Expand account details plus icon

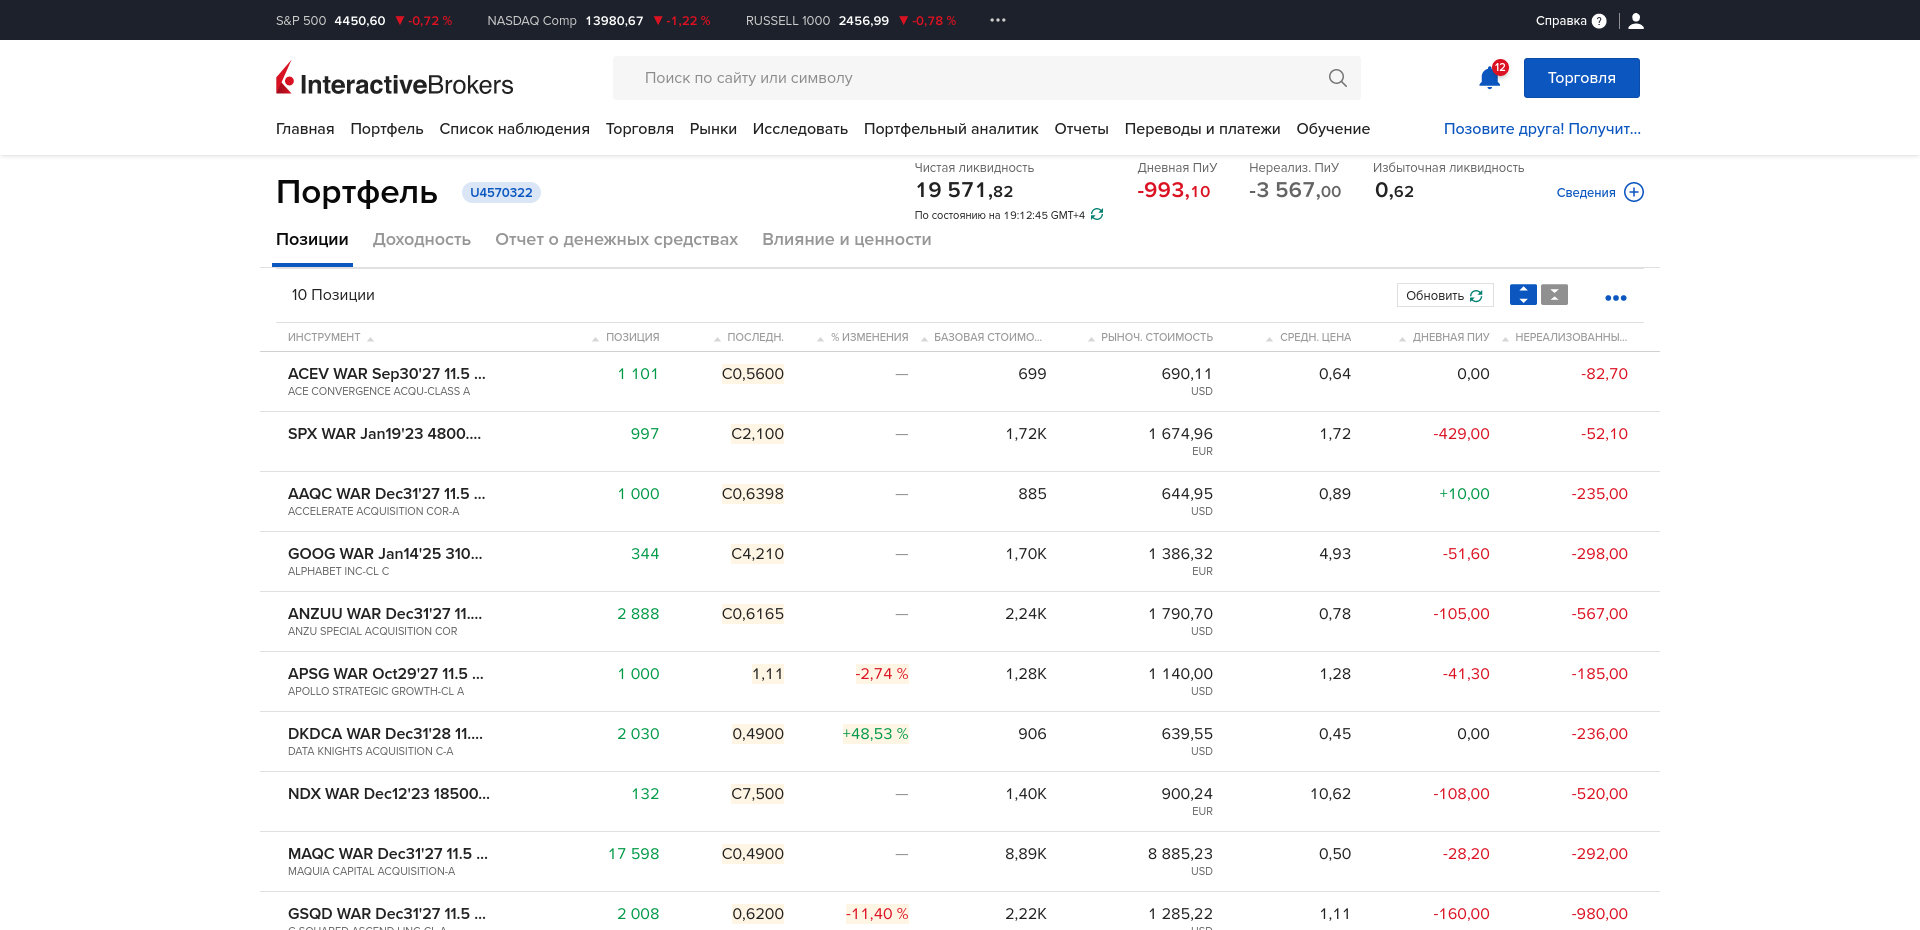tap(1634, 192)
